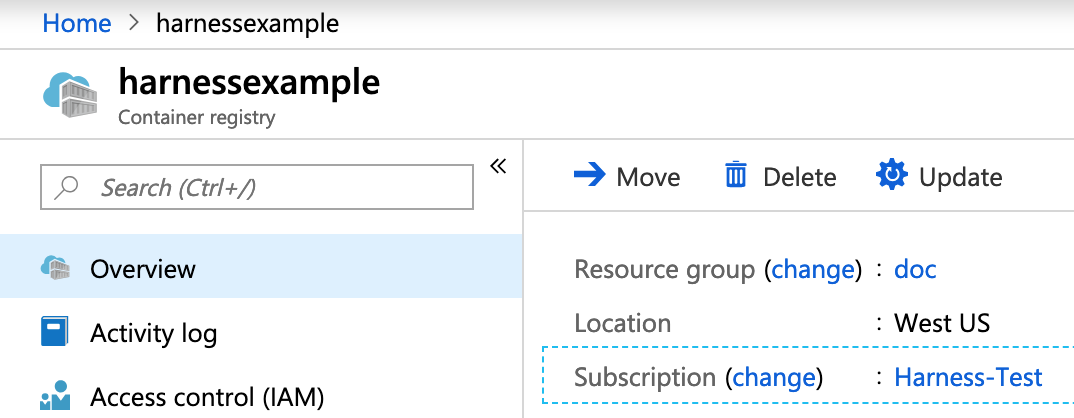Open the doc resource group link
Image resolution: width=1074 pixels, height=418 pixels.
[x=915, y=269]
